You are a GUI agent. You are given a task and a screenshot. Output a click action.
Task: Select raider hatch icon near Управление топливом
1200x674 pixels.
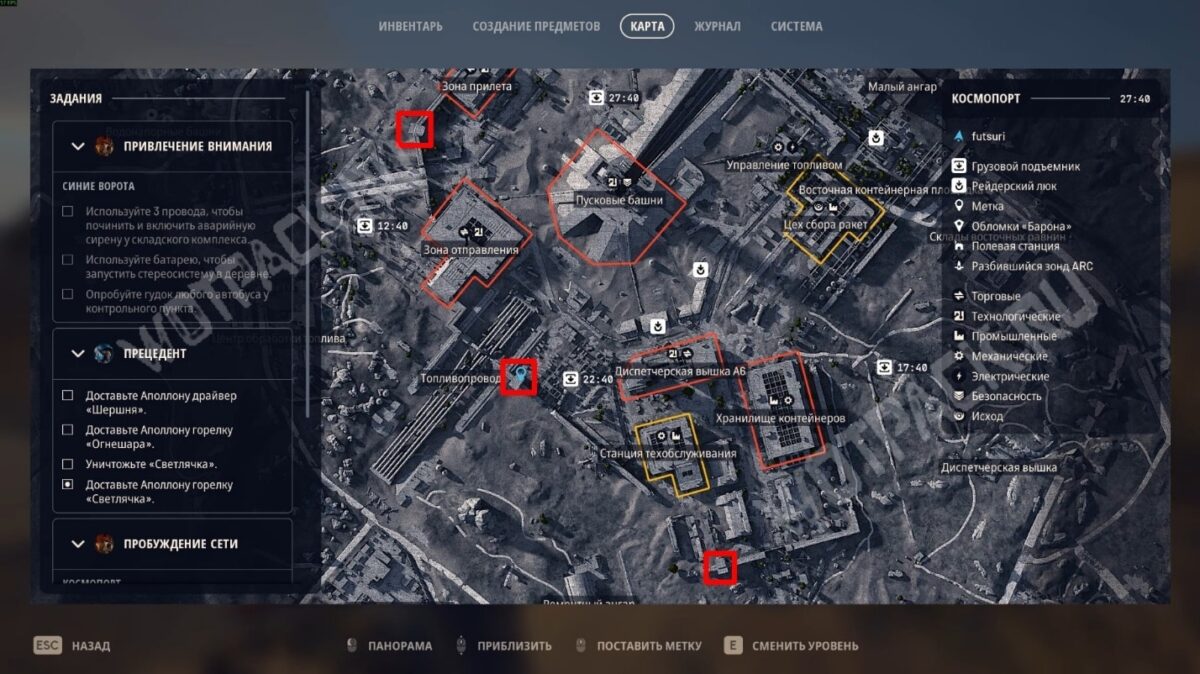tap(876, 137)
